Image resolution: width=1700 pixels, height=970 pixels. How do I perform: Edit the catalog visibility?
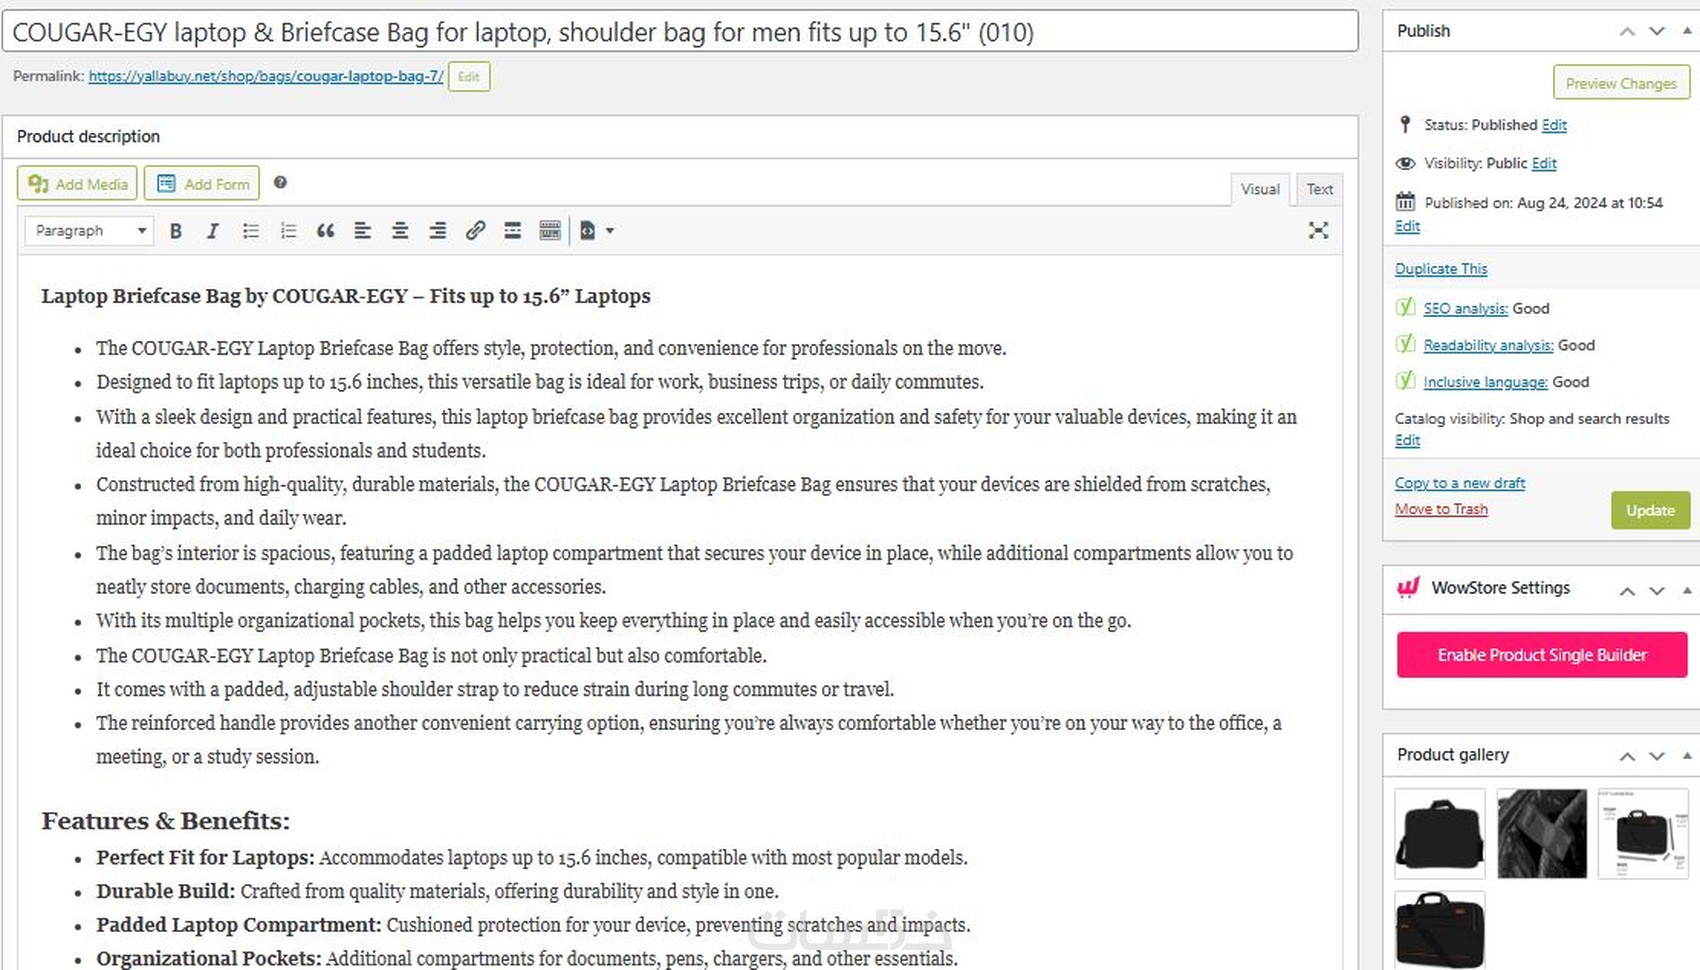tap(1407, 440)
